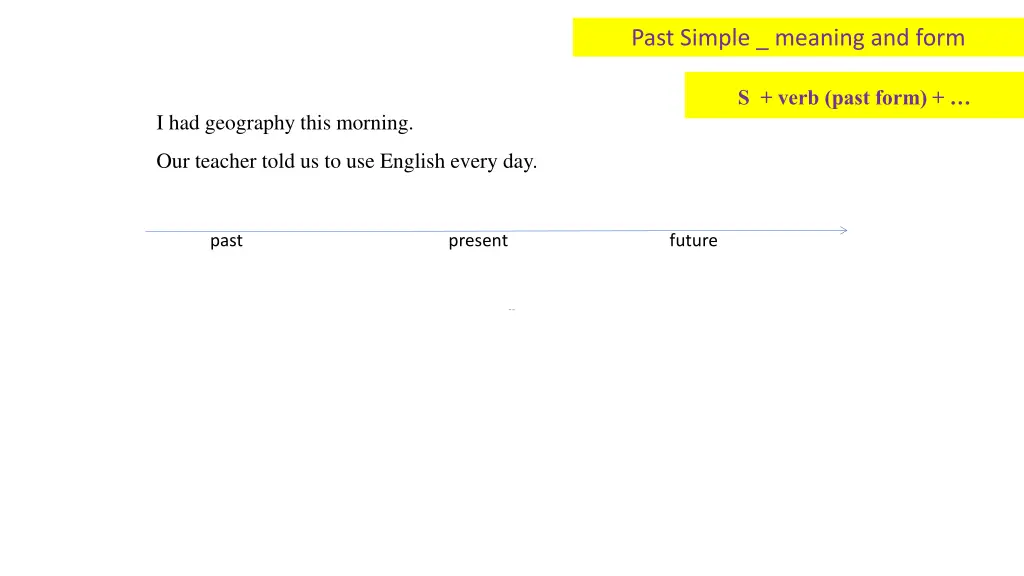Click the arrowhead at the timeline's right end
Screen dimensions: 1024x576
click(x=843, y=230)
